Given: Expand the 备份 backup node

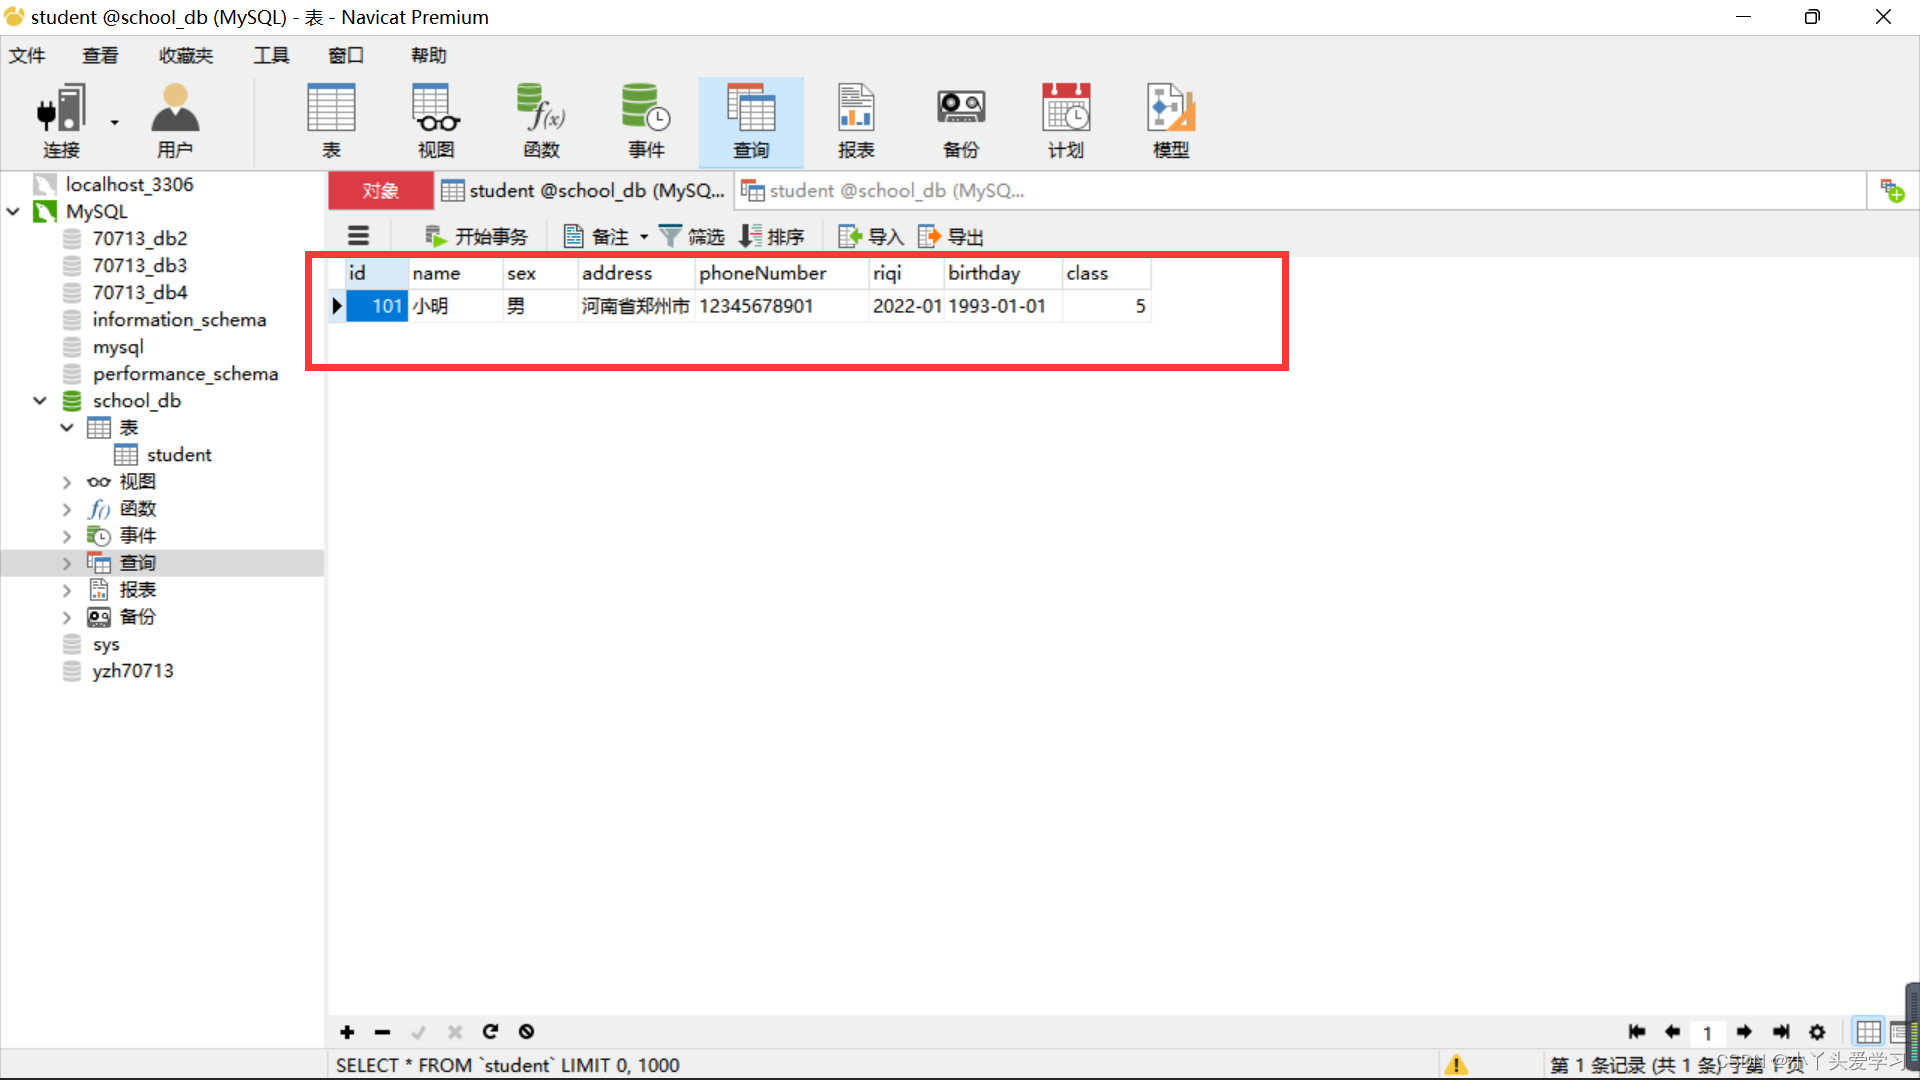Looking at the screenshot, I should pyautogui.click(x=67, y=617).
